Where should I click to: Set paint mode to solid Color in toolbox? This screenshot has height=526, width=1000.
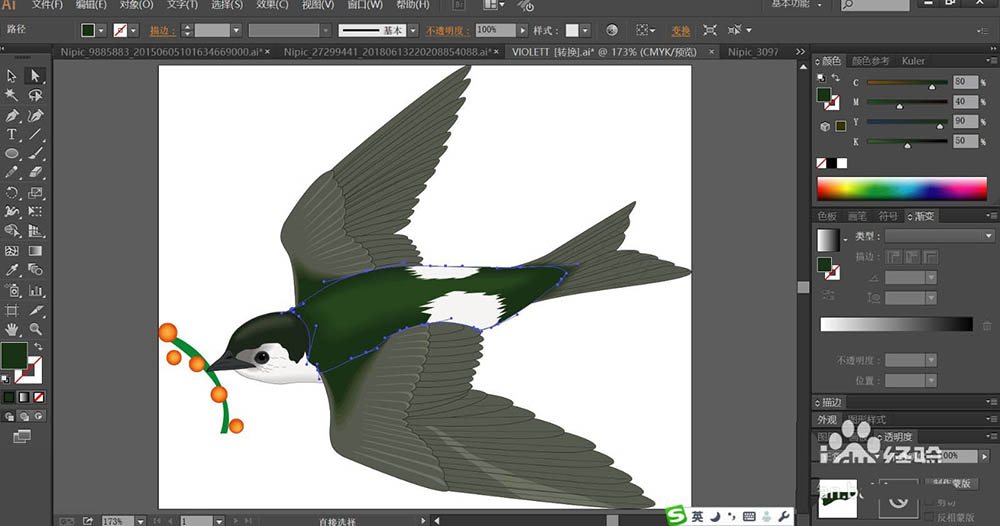(9, 397)
